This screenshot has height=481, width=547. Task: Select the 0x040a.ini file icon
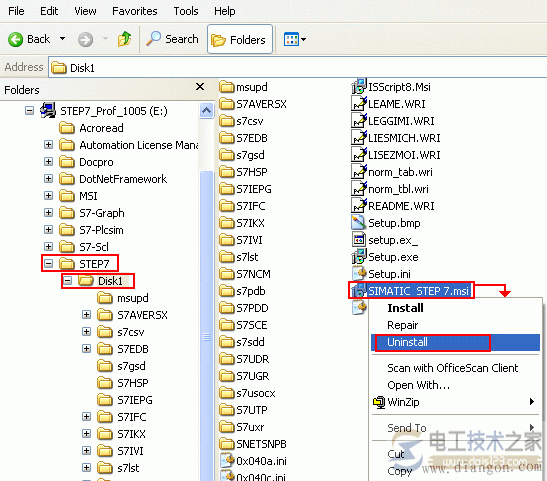coord(227,460)
